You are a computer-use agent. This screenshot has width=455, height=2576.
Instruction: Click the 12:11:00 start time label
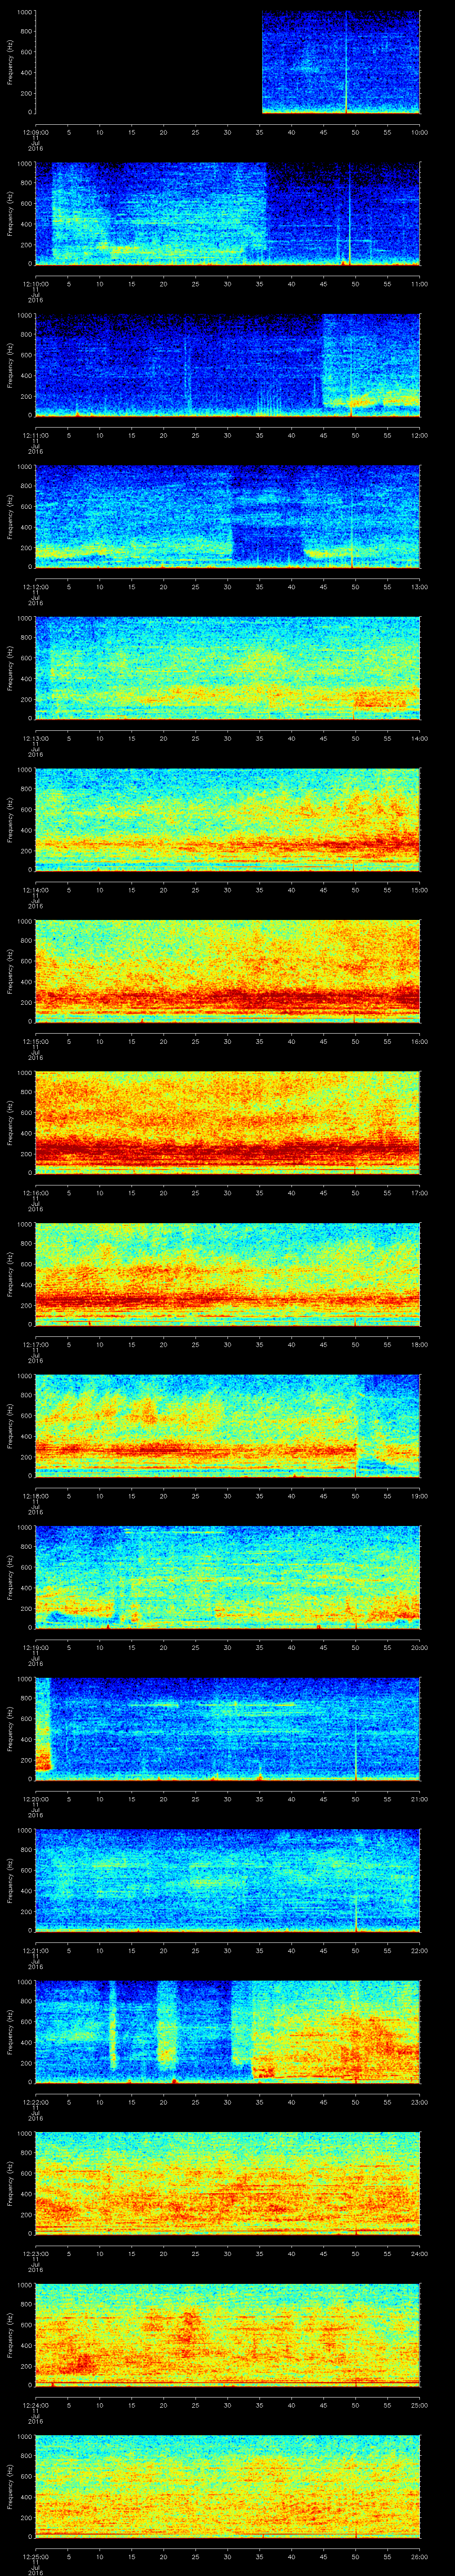pyautogui.click(x=36, y=435)
